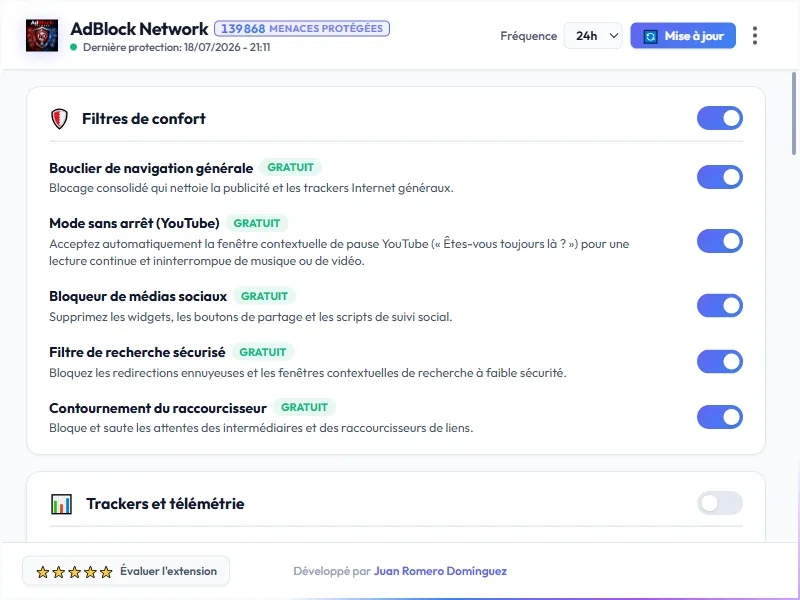Image resolution: width=800 pixels, height=600 pixels.
Task: Toggle Bloqueur de médias sociaux switch
Action: (719, 306)
